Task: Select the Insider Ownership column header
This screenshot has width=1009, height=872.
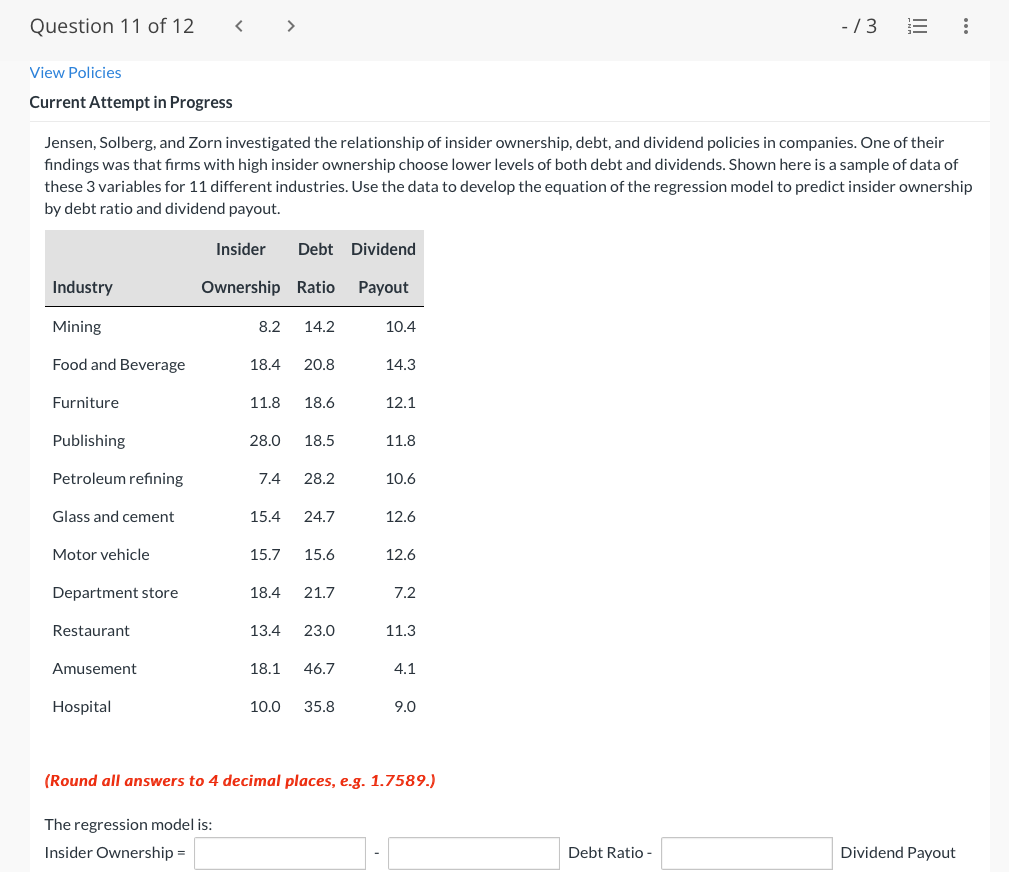Action: tap(241, 268)
